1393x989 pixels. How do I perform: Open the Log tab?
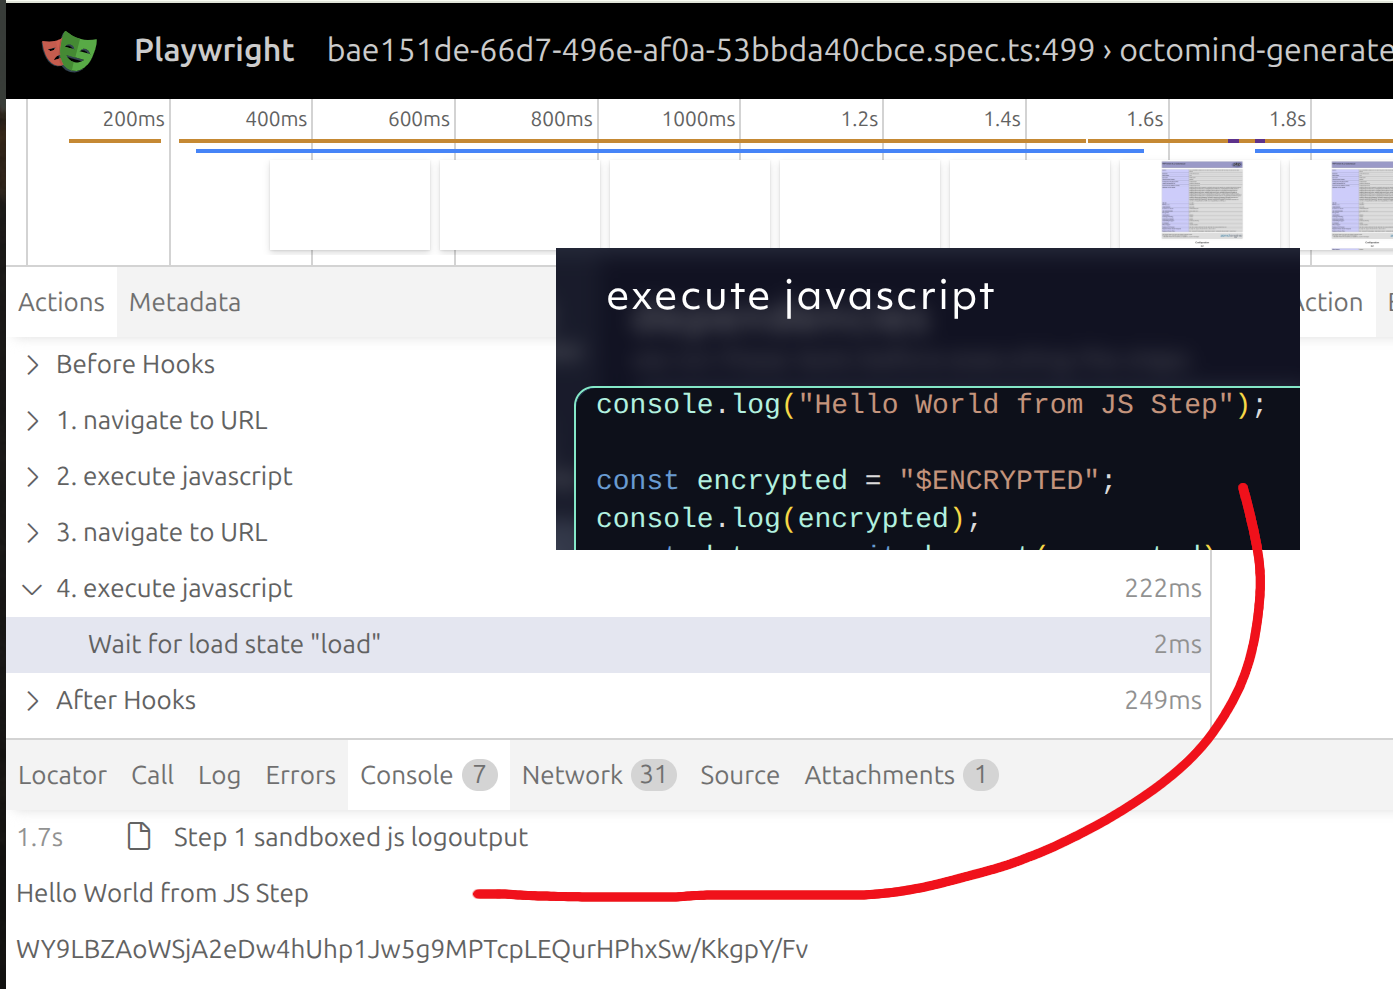(x=219, y=775)
